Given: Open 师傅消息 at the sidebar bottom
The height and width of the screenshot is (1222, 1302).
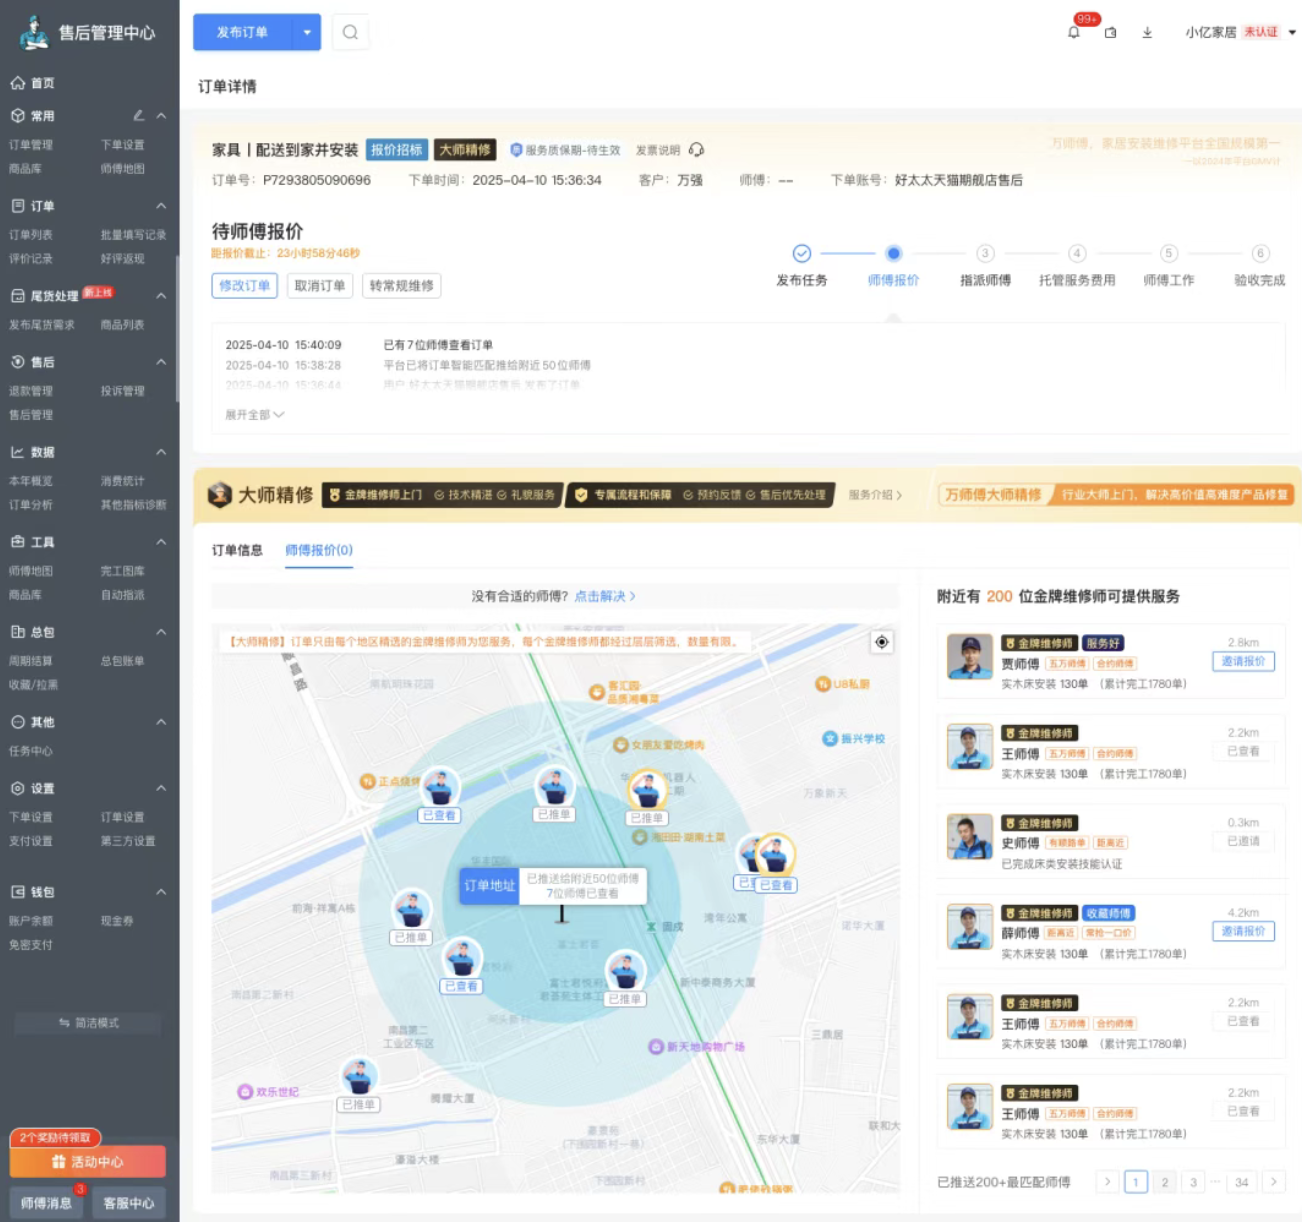Looking at the screenshot, I should coord(46,1203).
